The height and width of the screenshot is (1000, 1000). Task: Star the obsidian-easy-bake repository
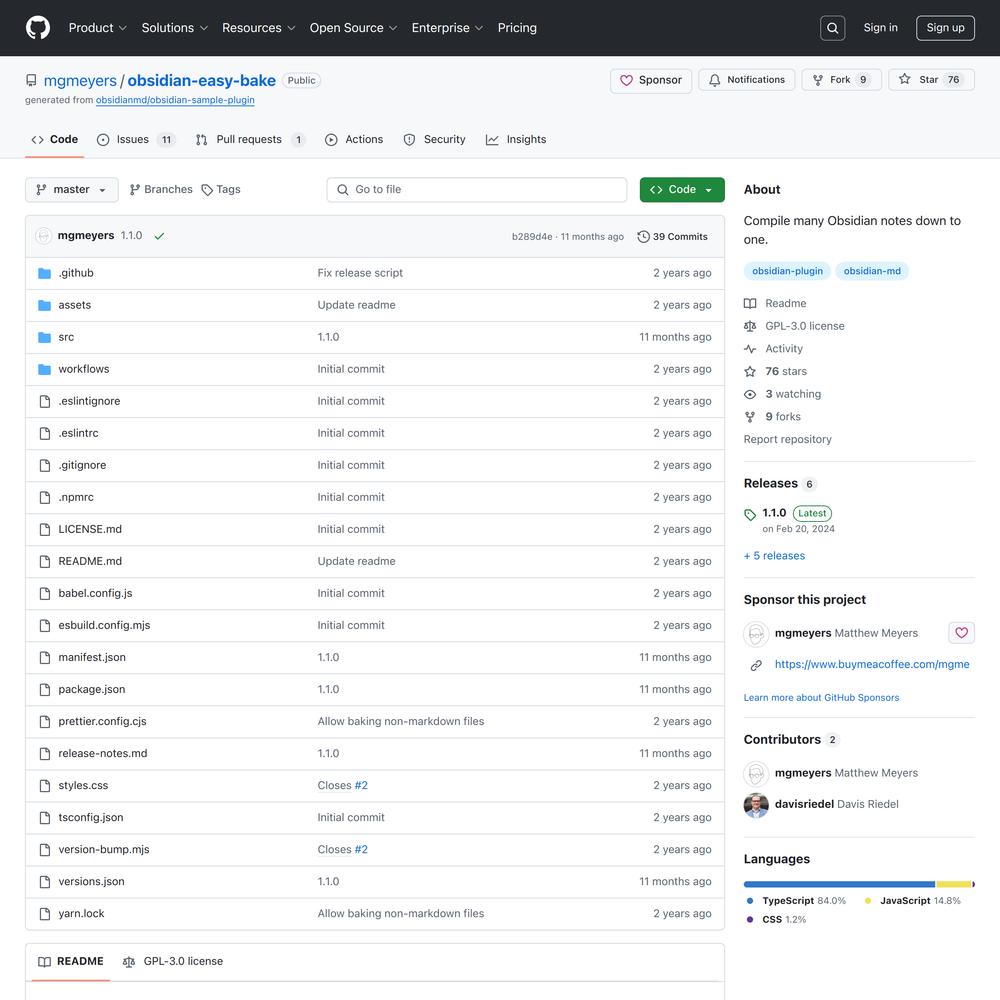coord(931,80)
